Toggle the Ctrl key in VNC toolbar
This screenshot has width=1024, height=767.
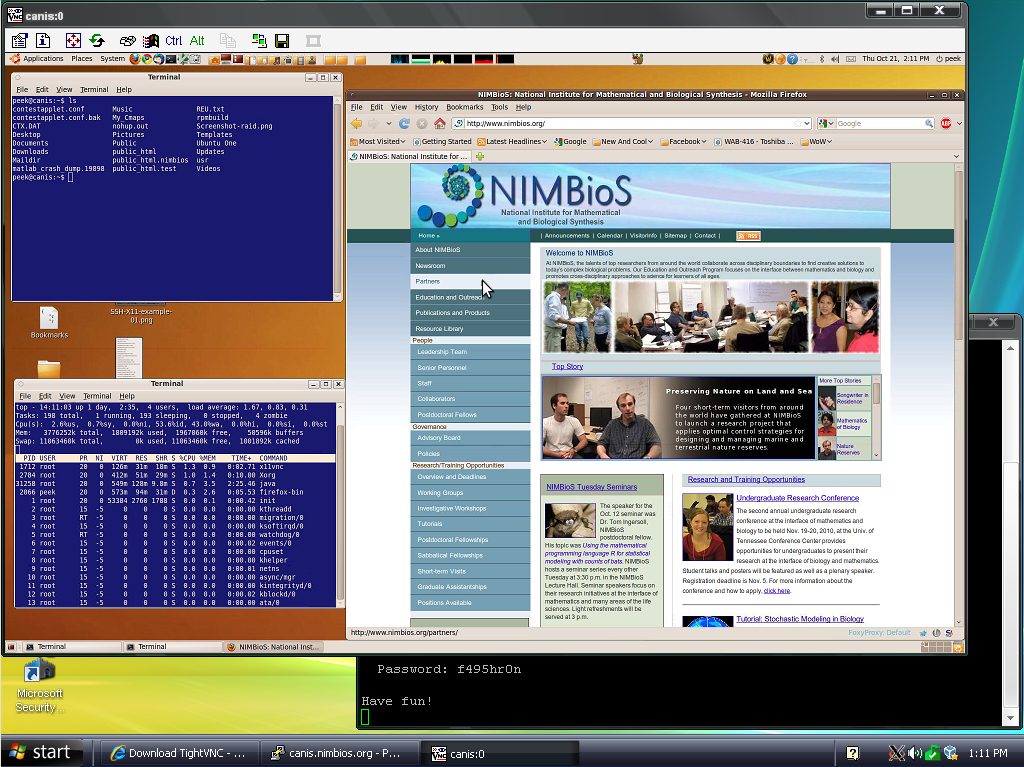pyautogui.click(x=174, y=41)
